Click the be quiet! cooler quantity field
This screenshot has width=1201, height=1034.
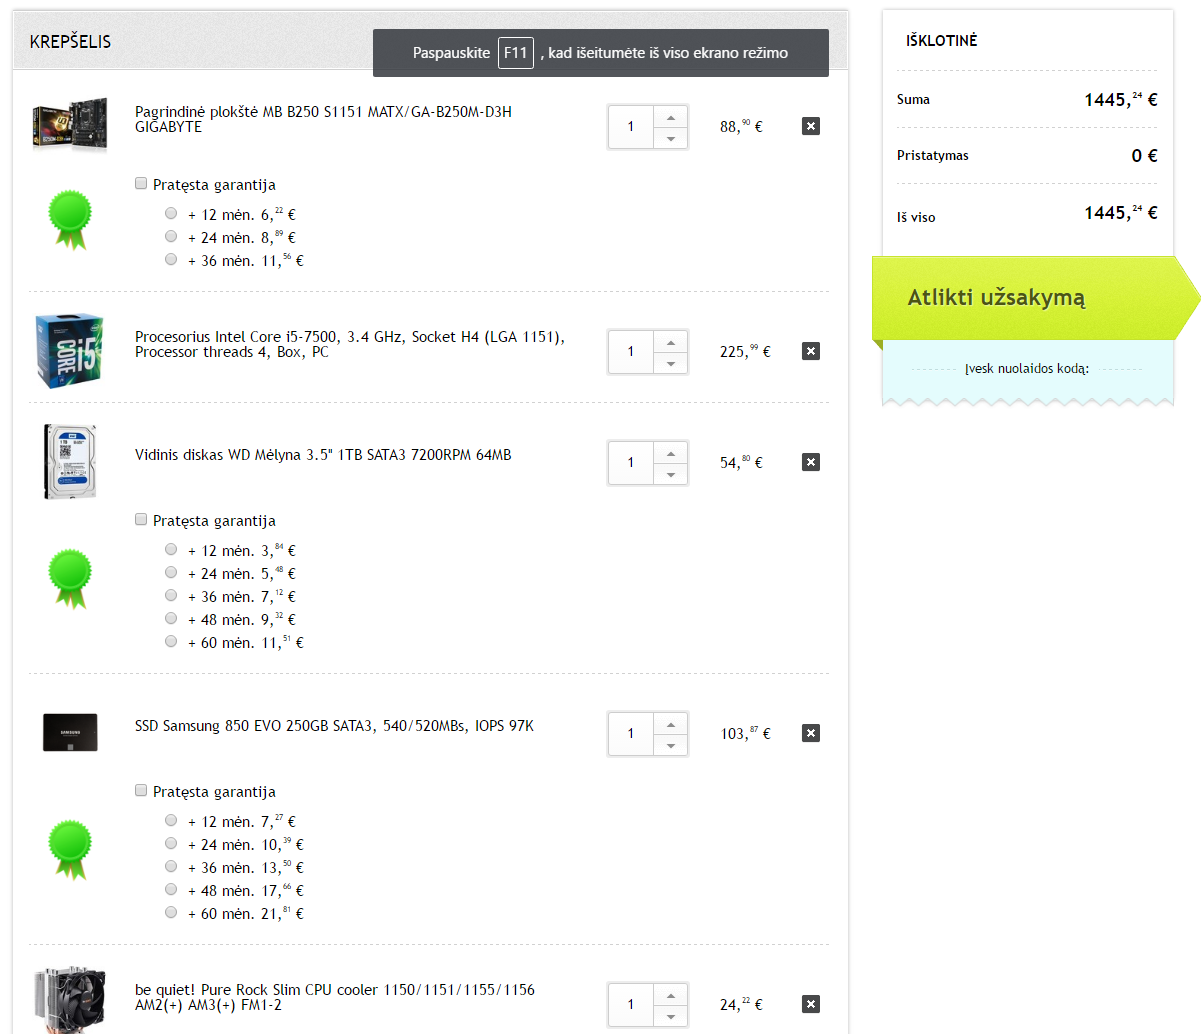(631, 1005)
